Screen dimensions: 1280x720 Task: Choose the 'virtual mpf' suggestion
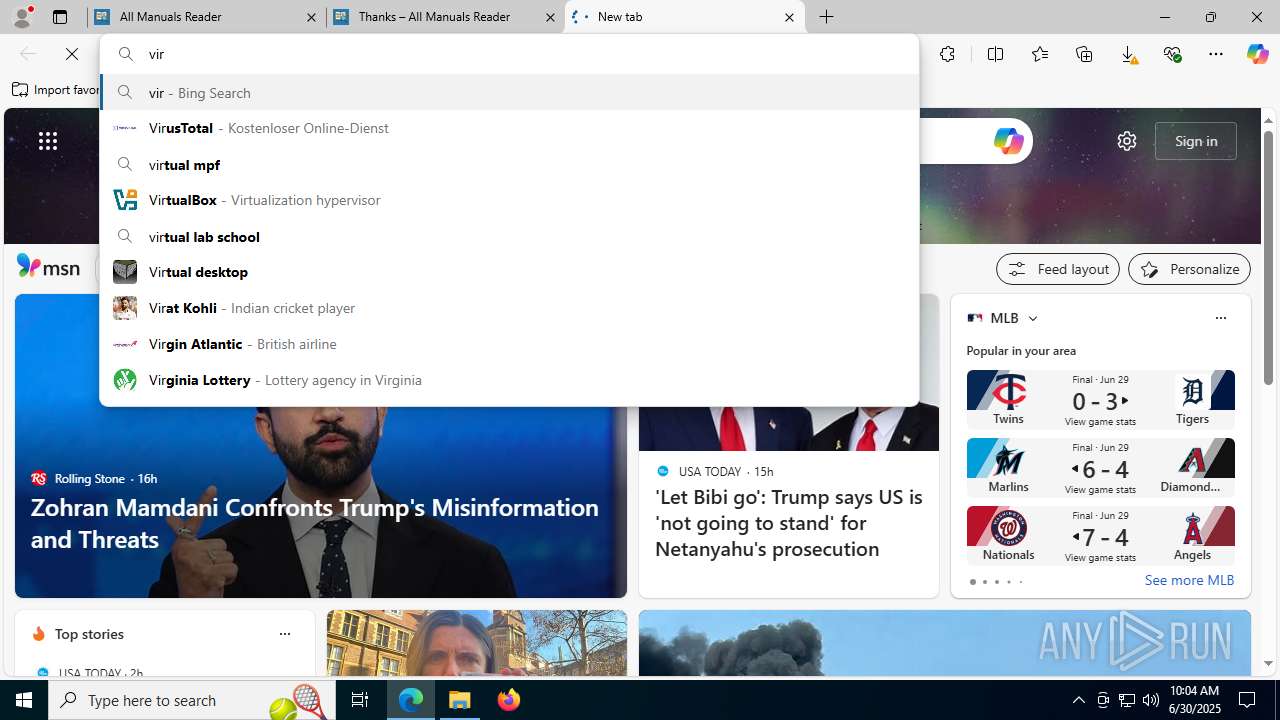click(509, 164)
